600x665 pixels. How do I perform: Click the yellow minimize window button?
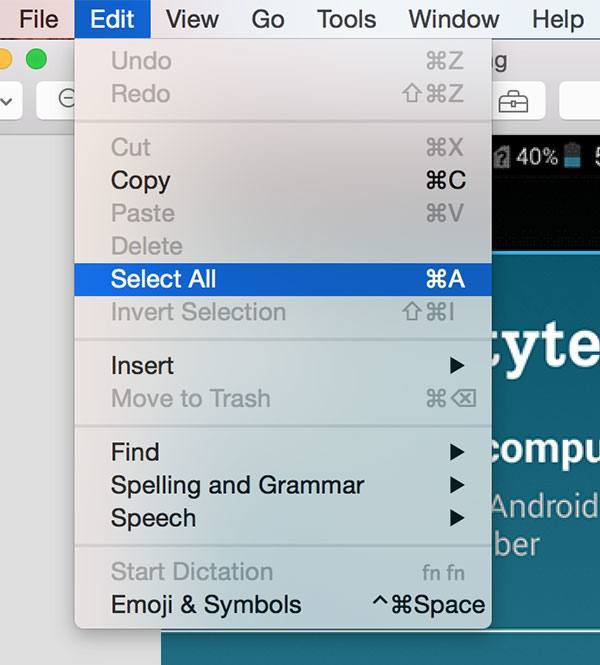[5, 59]
